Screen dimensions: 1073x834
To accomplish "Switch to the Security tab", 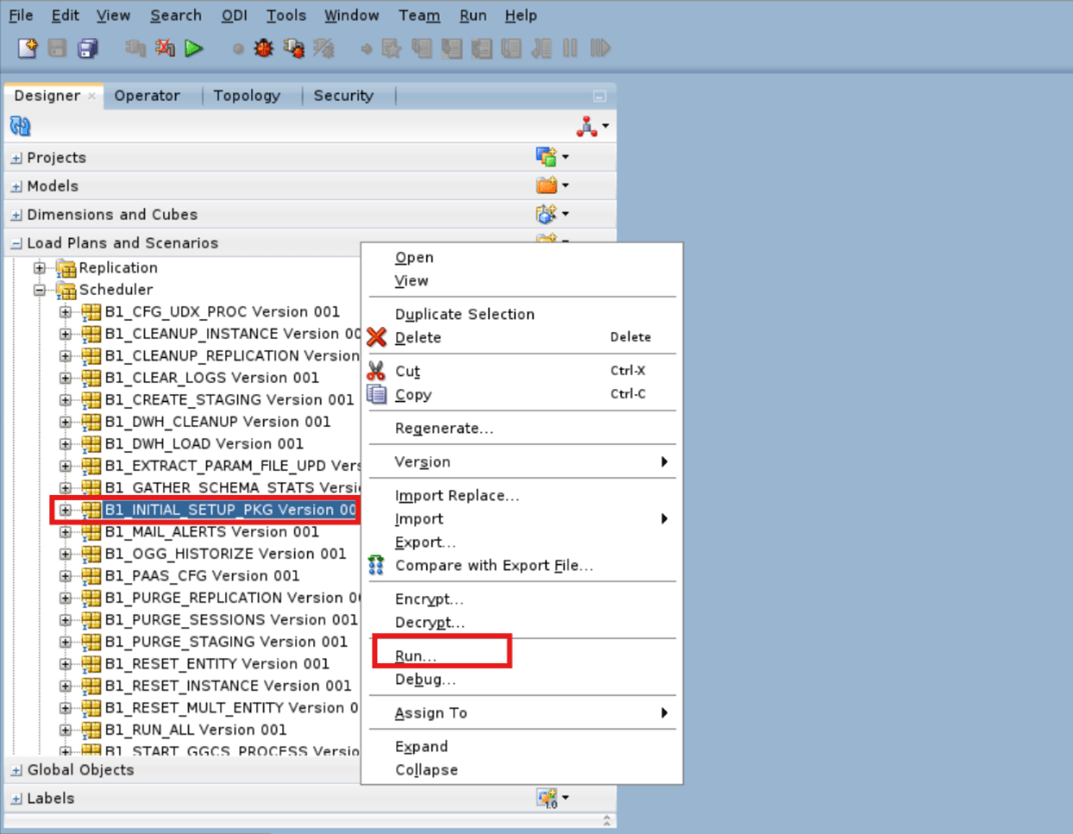I will coord(344,96).
